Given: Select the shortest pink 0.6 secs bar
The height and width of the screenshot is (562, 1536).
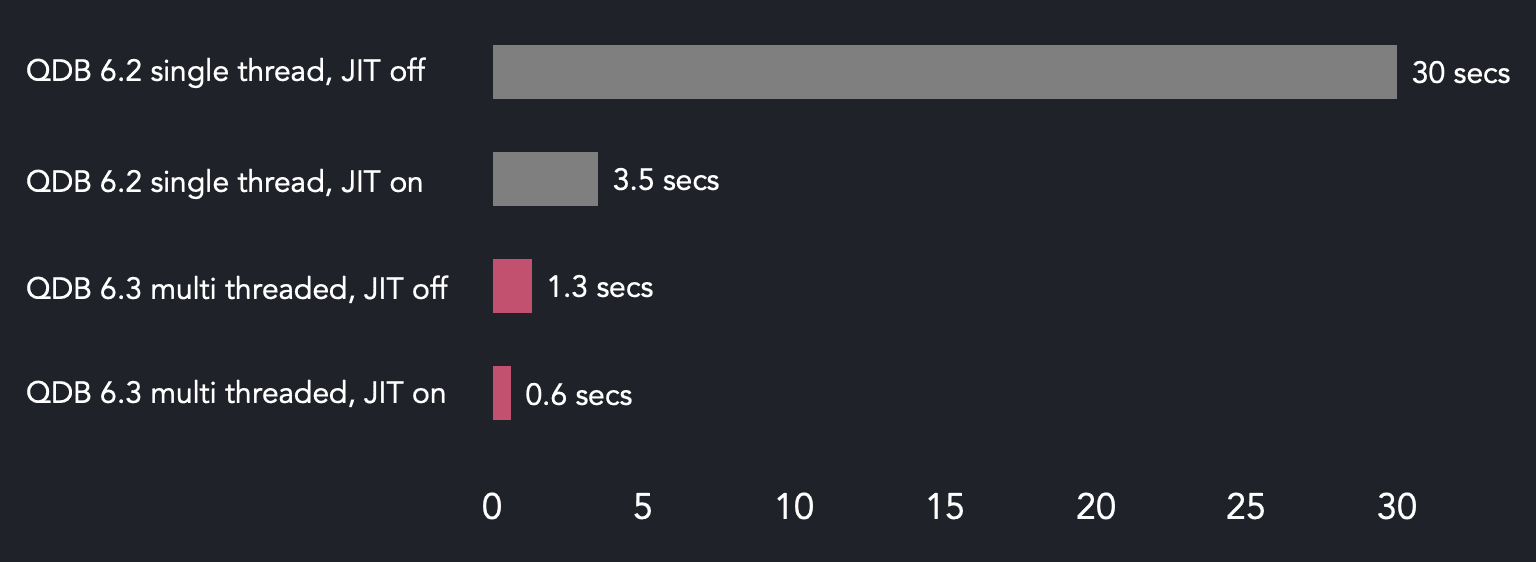Looking at the screenshot, I should point(502,393).
